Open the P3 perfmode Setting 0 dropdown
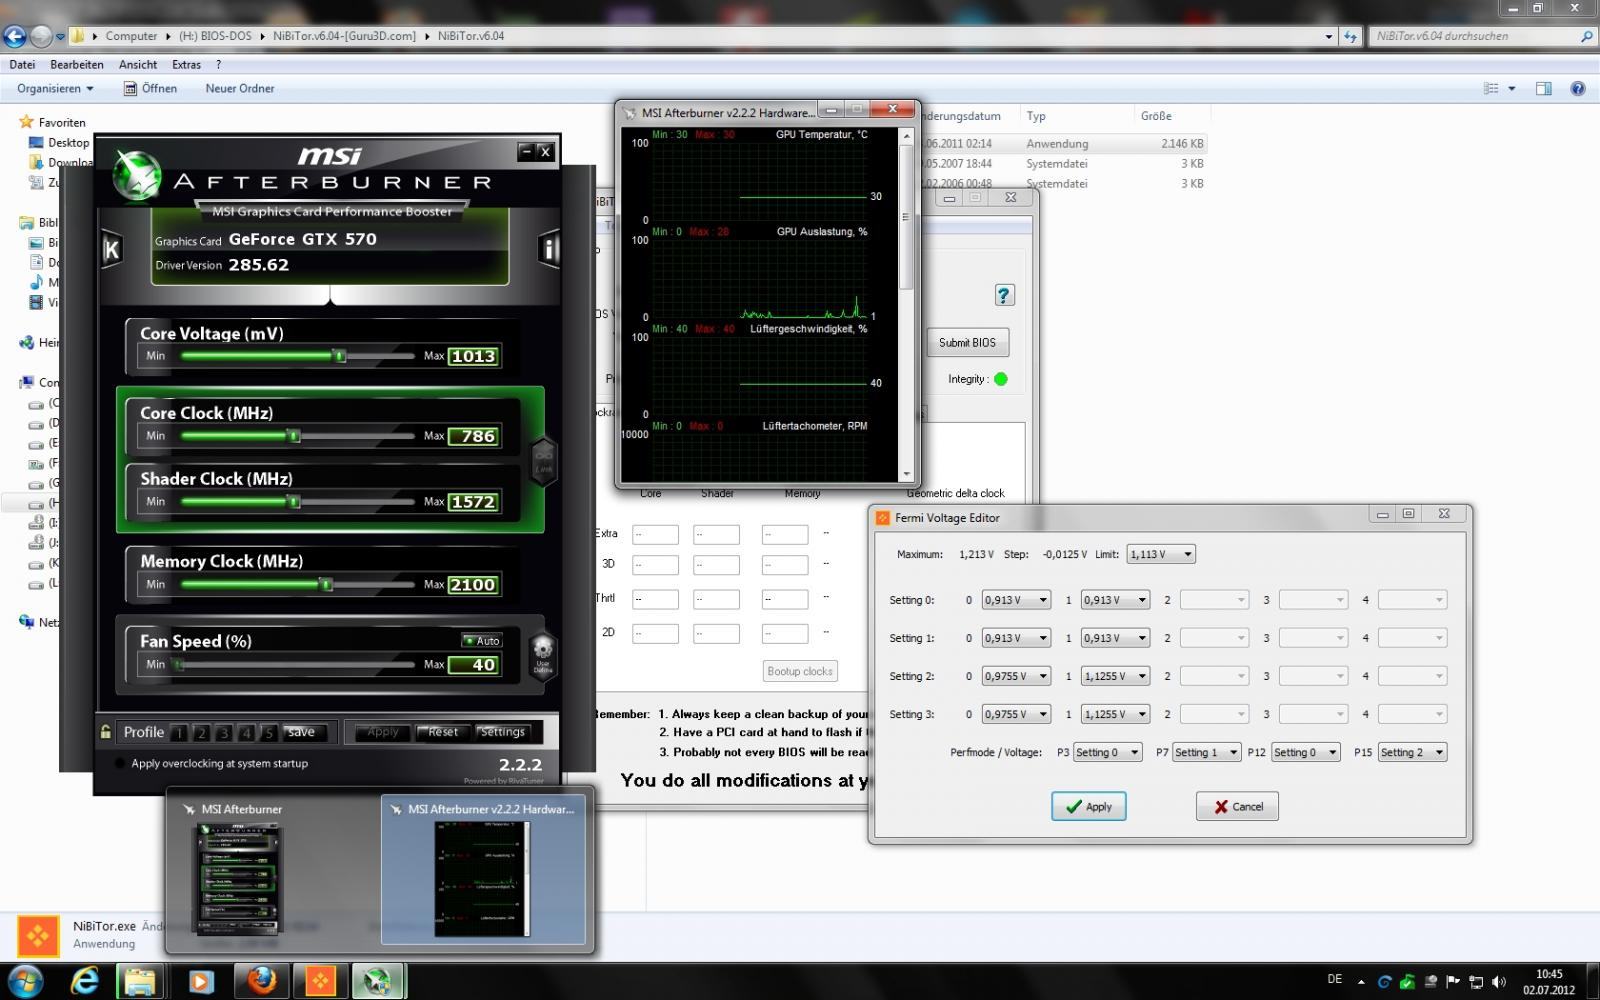 pos(1107,752)
